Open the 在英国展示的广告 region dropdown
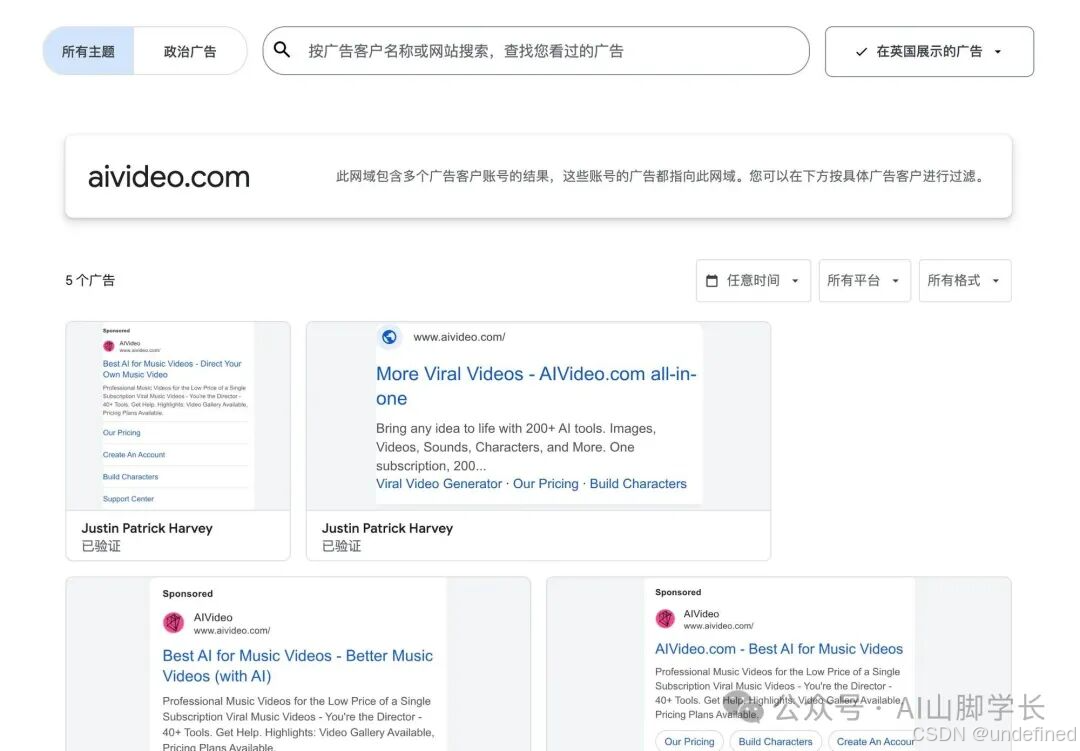 point(929,52)
